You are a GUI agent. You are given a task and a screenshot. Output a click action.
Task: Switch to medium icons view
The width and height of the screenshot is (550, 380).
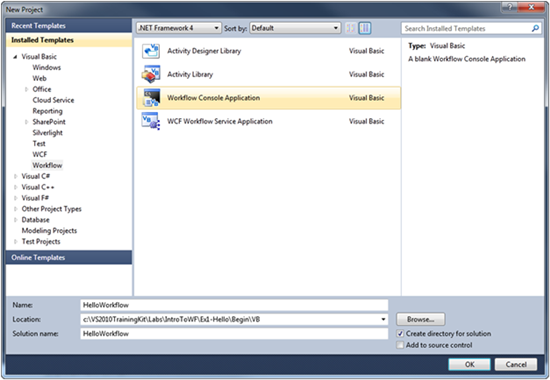(365, 28)
